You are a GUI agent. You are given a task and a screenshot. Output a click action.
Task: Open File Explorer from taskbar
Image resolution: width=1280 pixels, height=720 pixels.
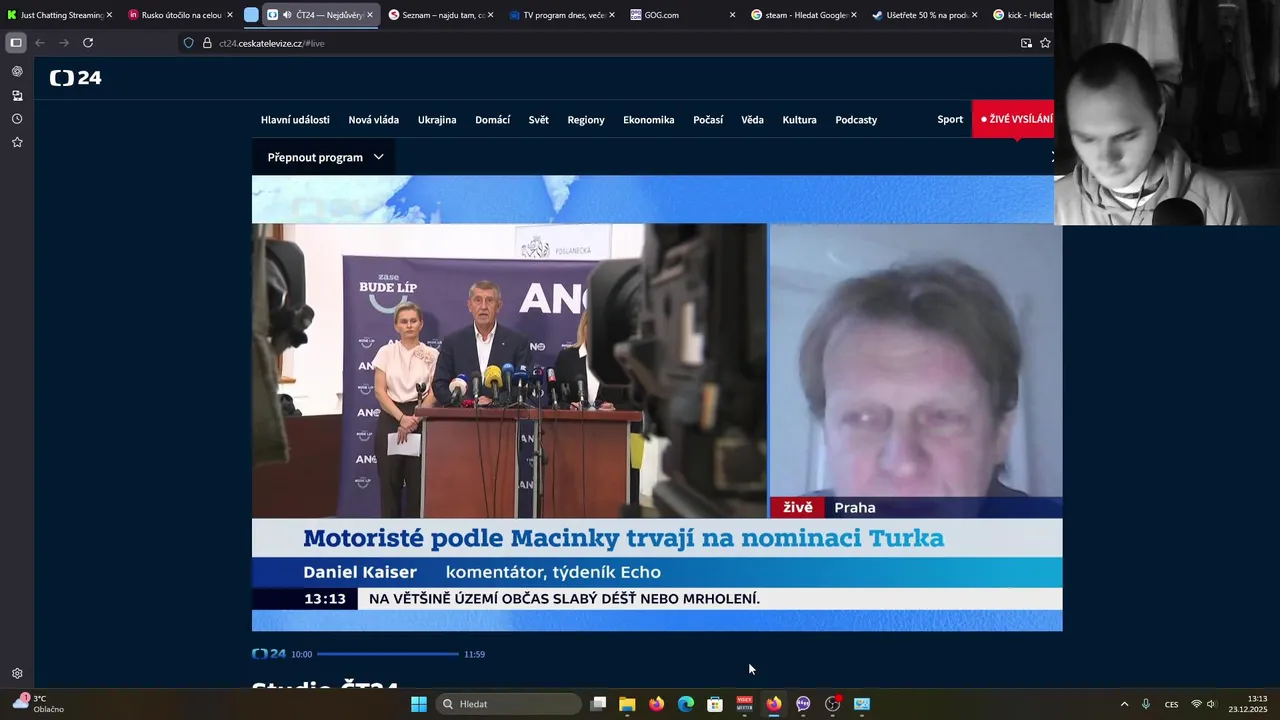[x=627, y=704]
